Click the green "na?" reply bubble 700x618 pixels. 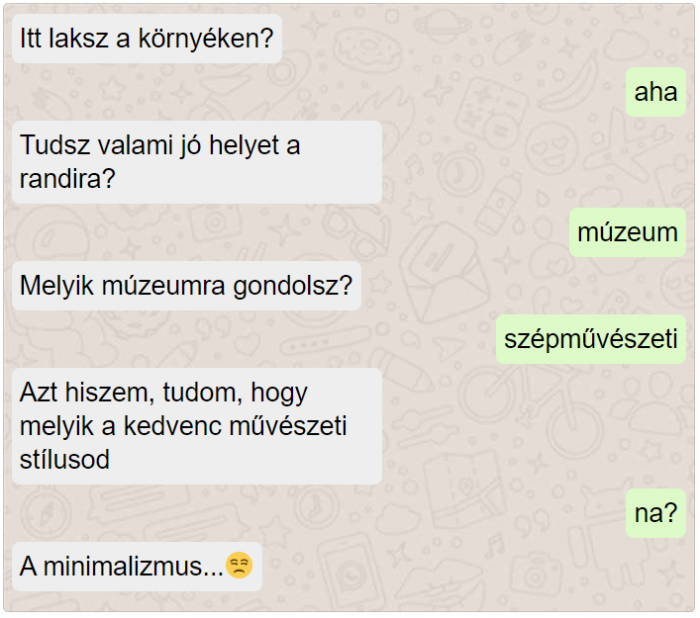[656, 514]
